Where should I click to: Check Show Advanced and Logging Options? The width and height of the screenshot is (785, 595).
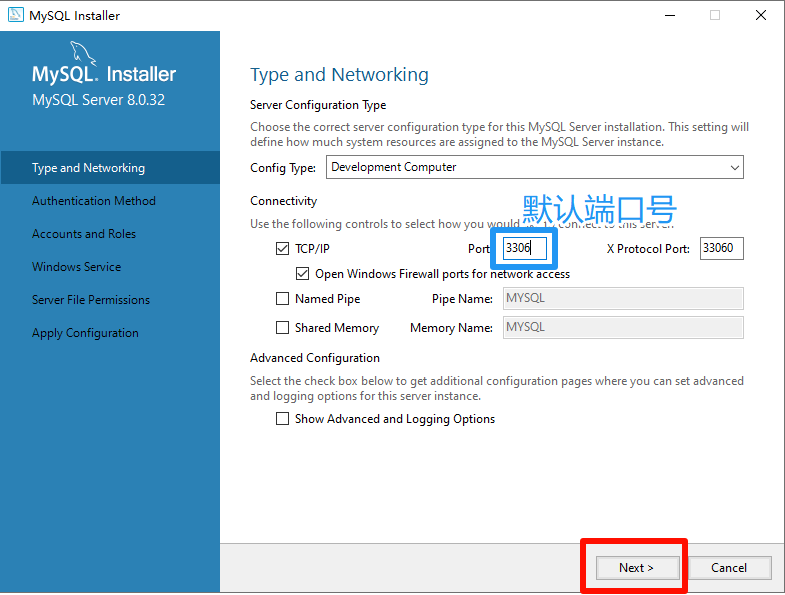pyautogui.click(x=282, y=418)
